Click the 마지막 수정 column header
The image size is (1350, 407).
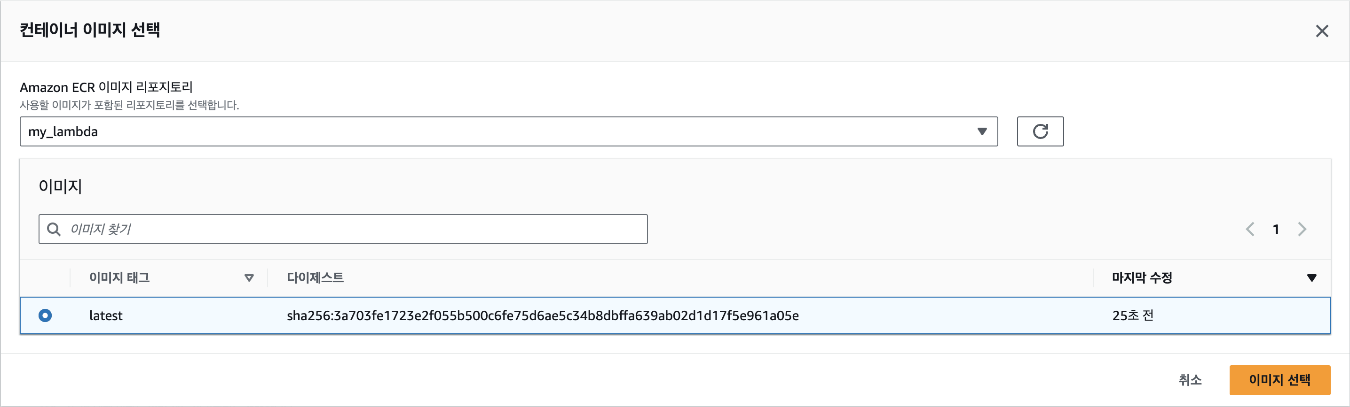click(1142, 278)
